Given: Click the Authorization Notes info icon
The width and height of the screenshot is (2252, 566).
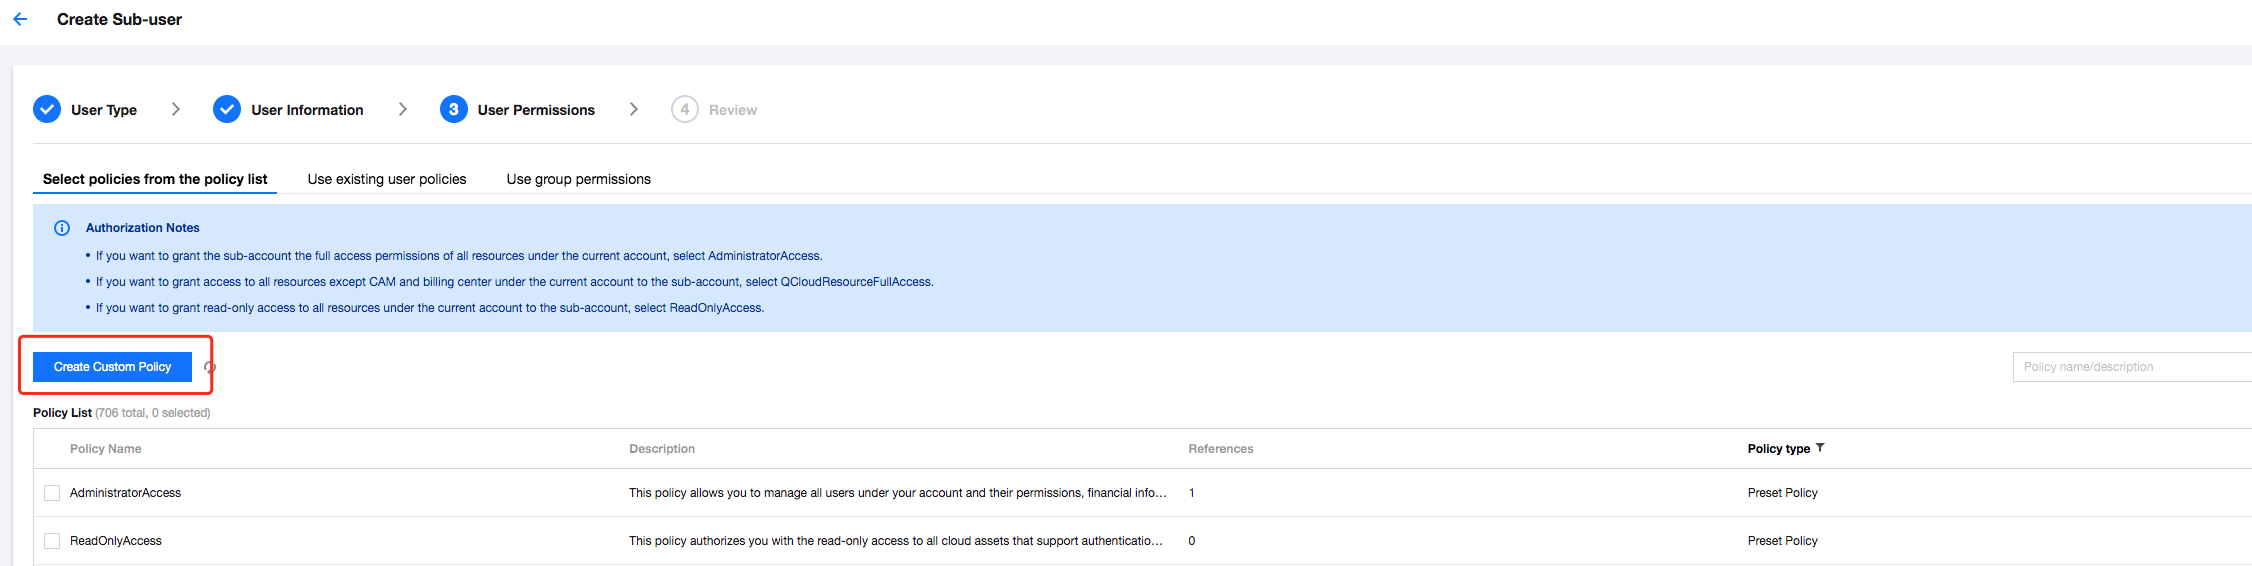Looking at the screenshot, I should pyautogui.click(x=62, y=228).
